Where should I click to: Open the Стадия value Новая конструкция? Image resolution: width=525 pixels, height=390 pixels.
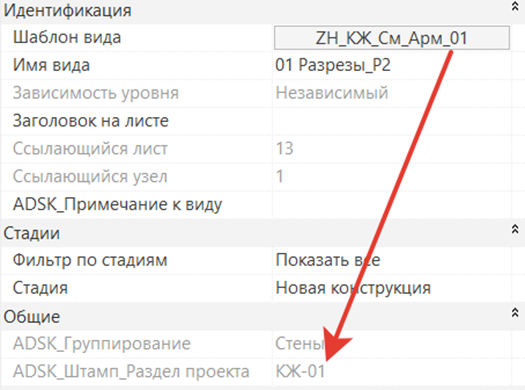click(x=392, y=288)
